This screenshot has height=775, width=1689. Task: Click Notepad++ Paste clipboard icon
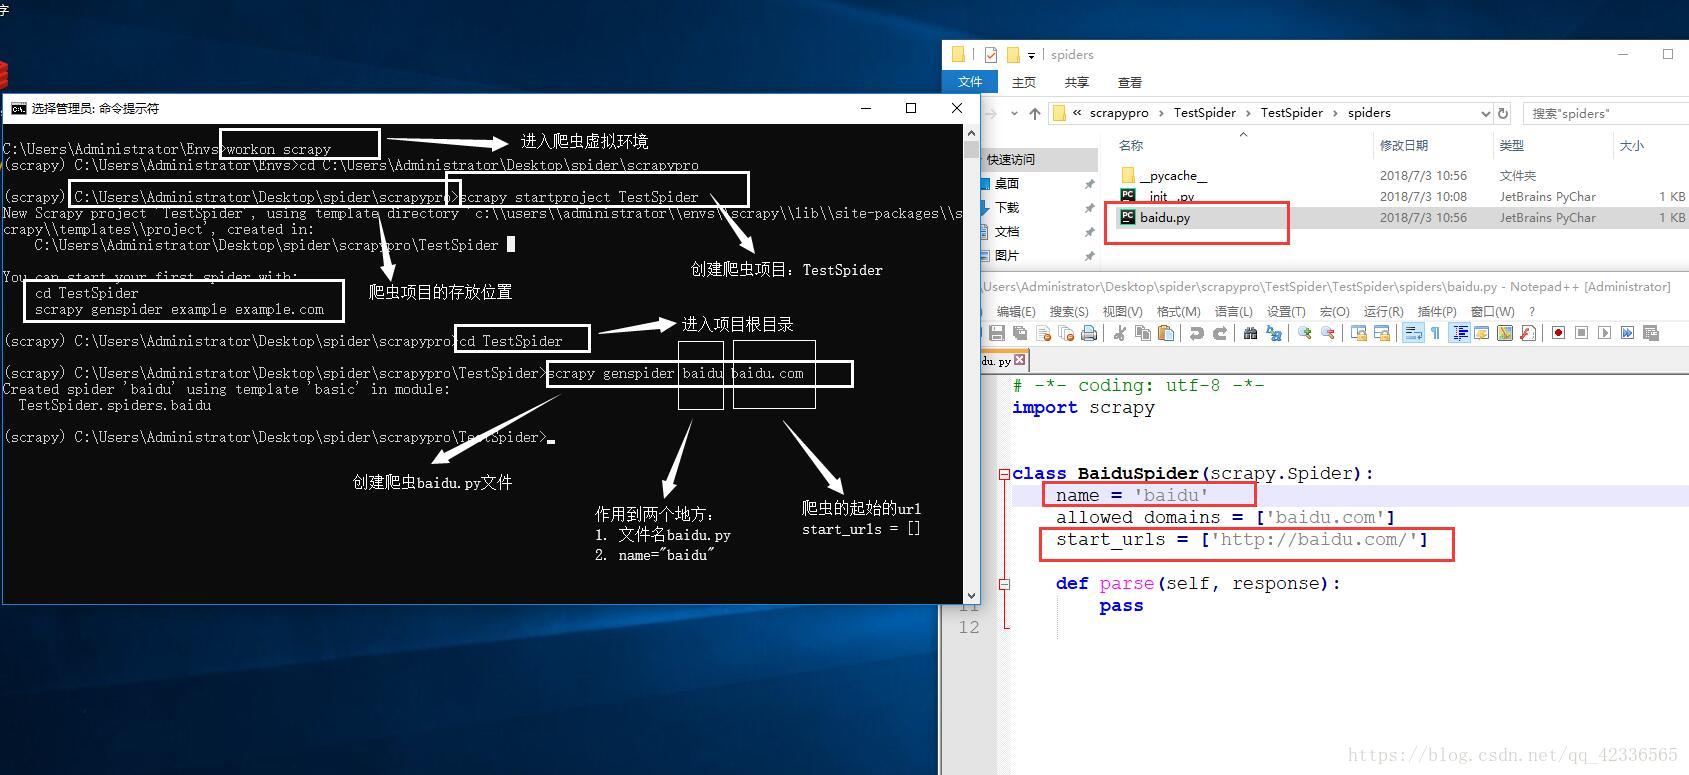[1166, 333]
